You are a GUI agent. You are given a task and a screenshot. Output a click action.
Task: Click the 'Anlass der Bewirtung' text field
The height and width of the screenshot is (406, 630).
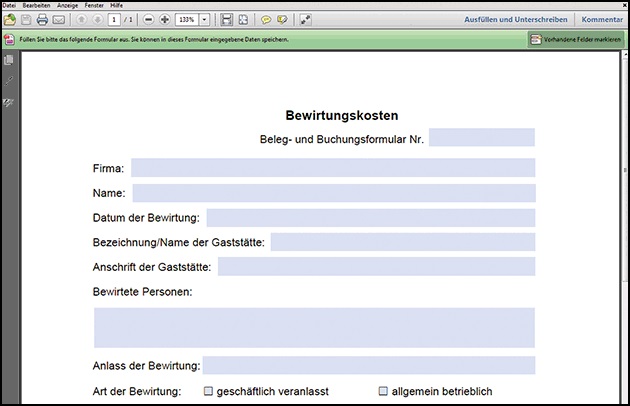(368, 365)
